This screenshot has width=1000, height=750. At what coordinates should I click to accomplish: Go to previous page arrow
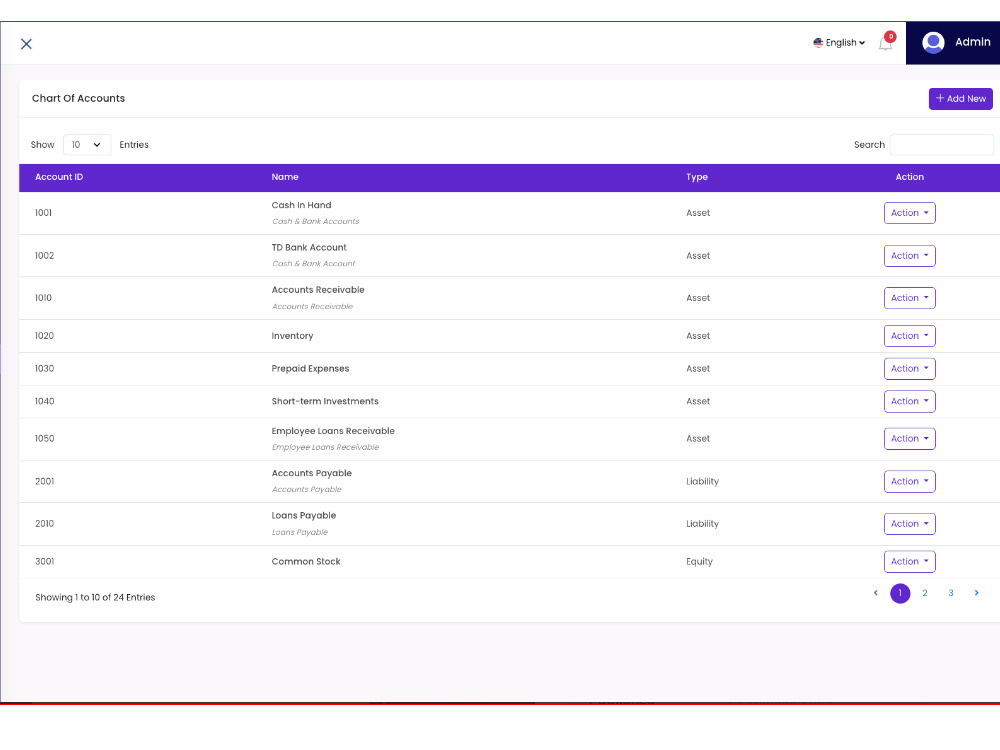pos(876,593)
